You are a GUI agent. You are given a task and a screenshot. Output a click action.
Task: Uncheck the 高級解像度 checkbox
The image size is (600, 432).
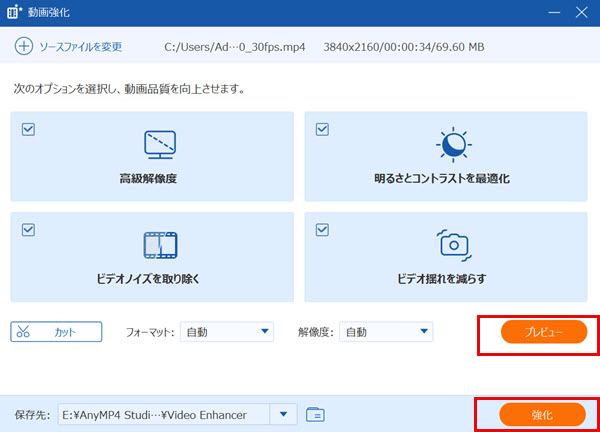[x=28, y=129]
